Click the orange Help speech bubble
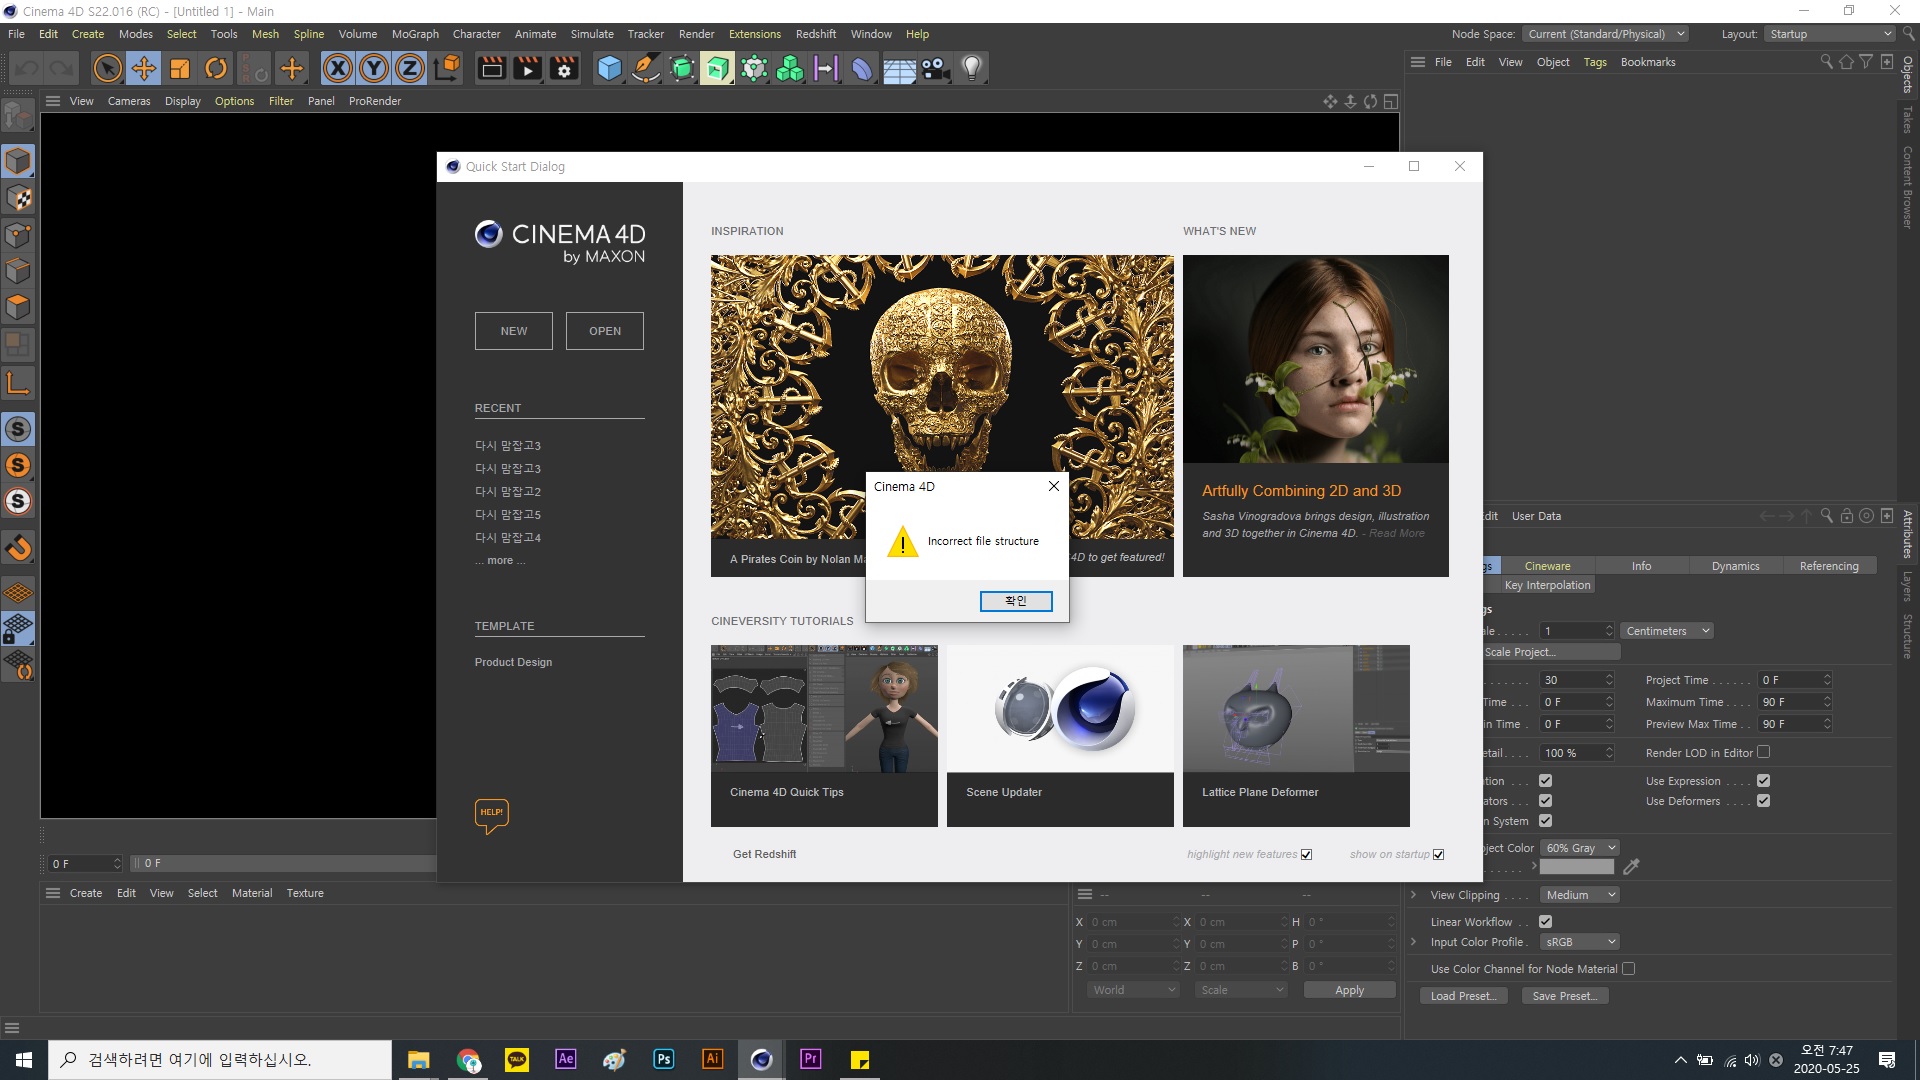The image size is (1920, 1080). [492, 815]
